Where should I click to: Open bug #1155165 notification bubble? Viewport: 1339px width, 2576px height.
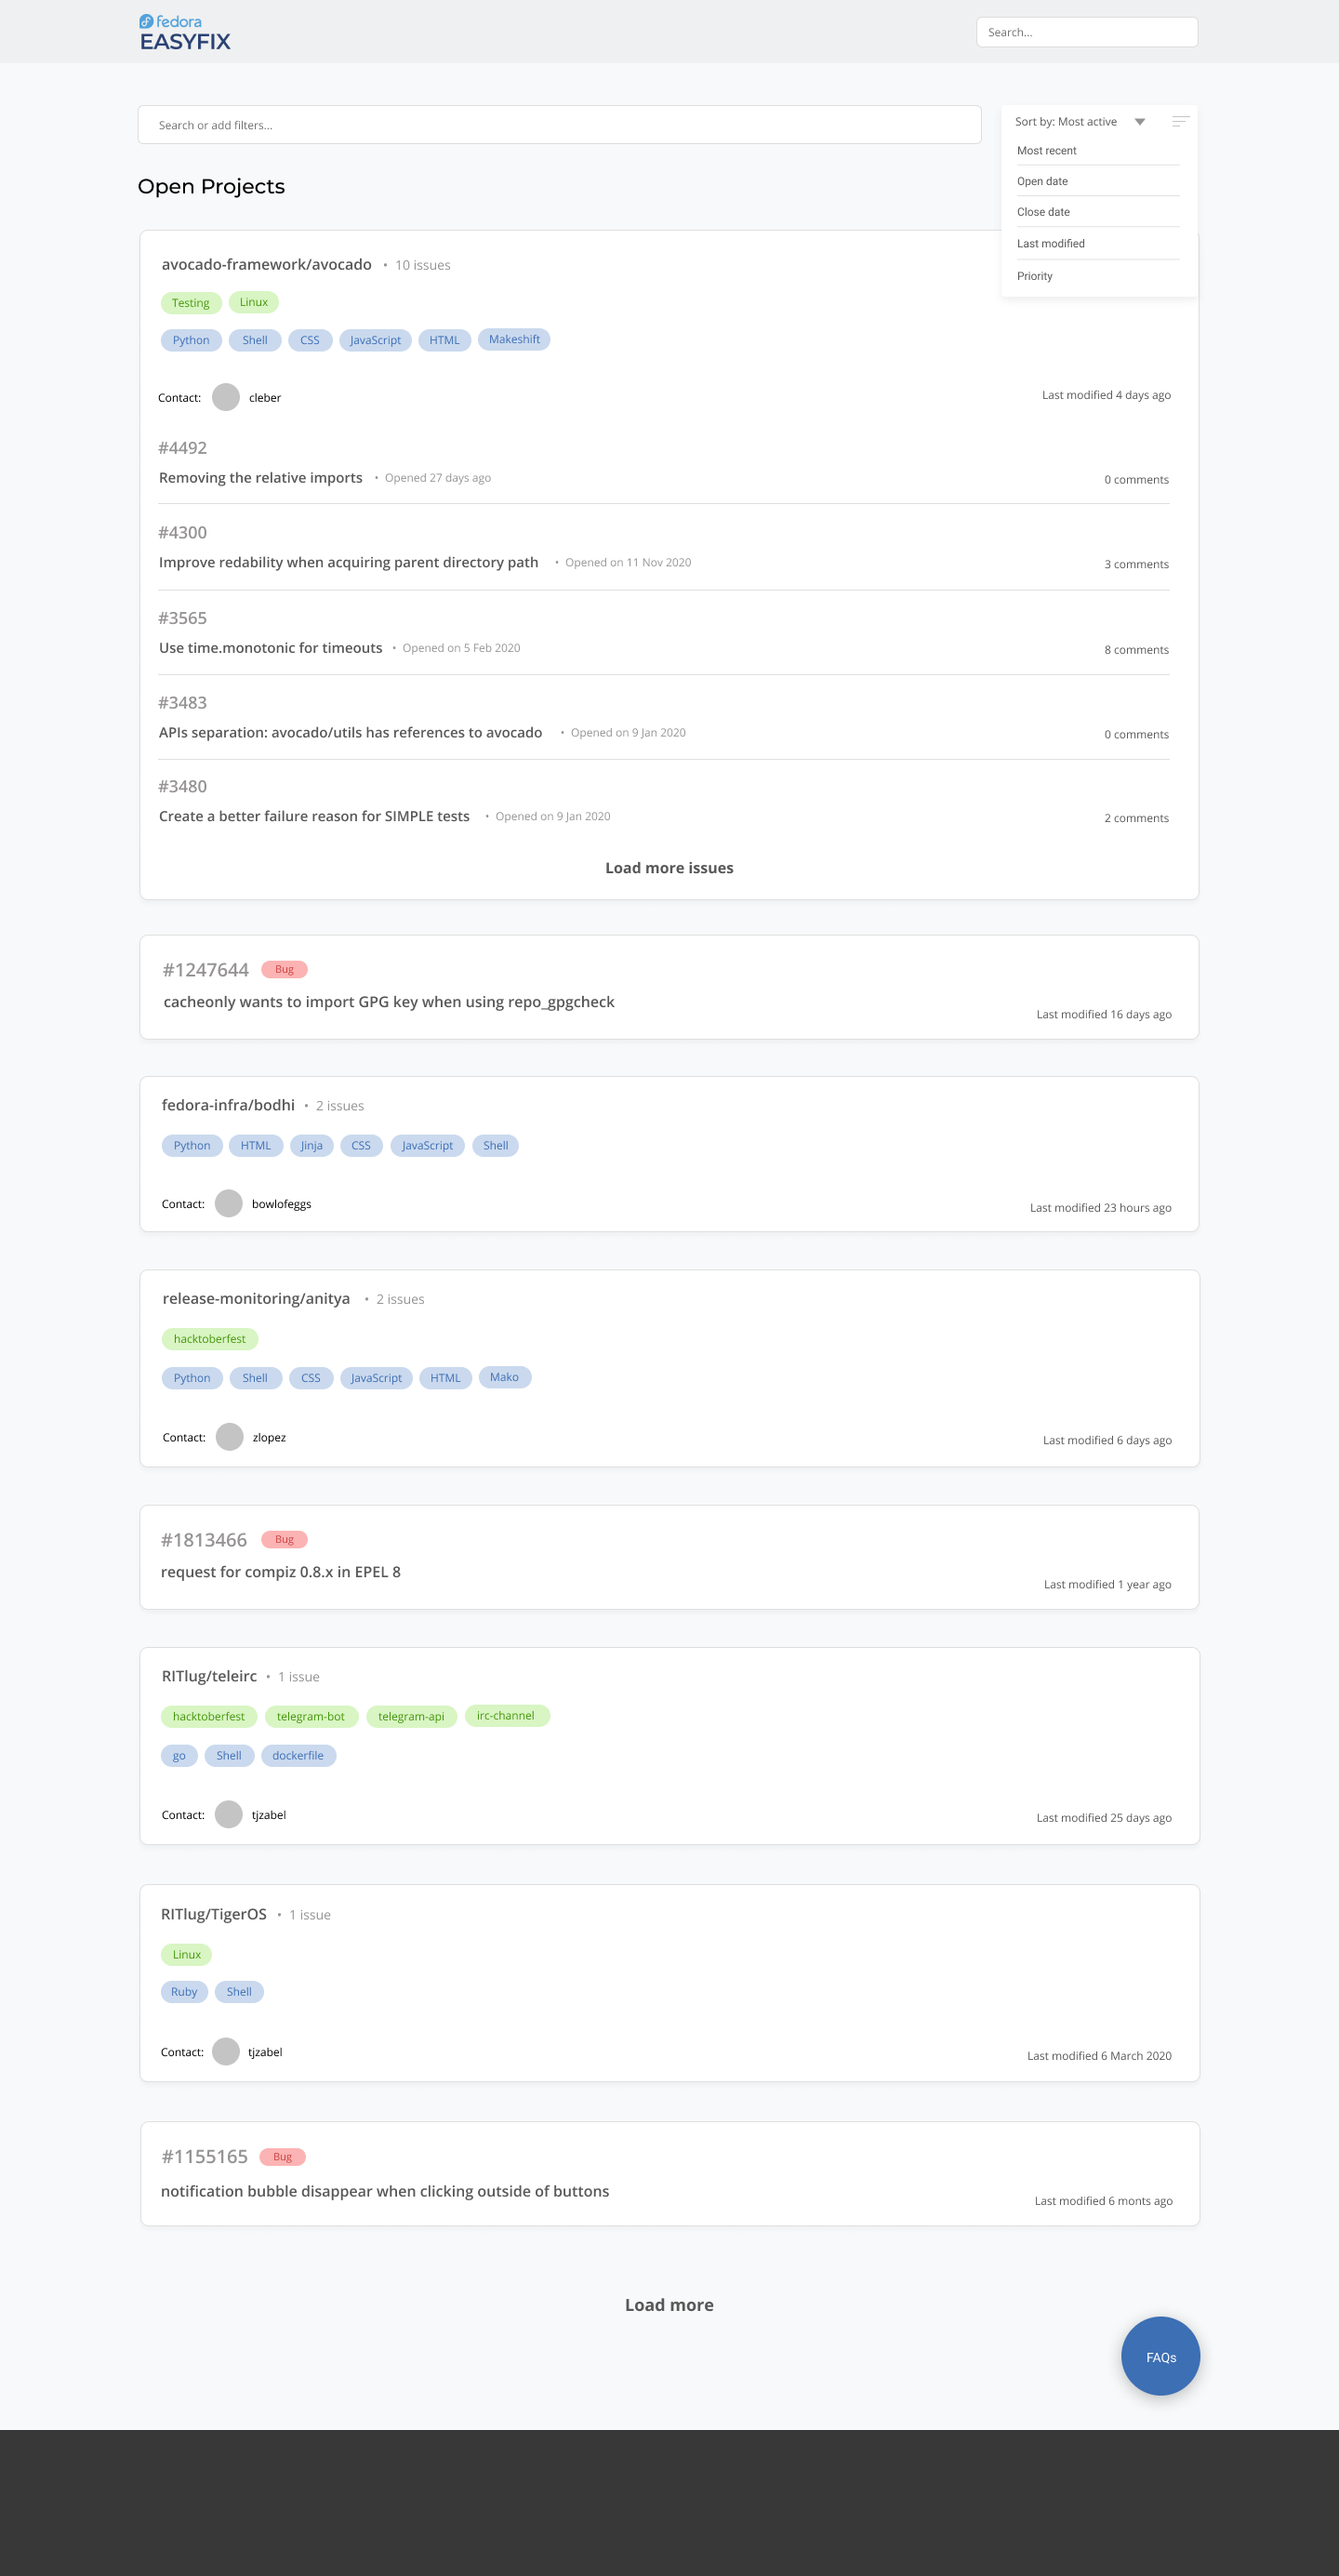click(x=385, y=2191)
